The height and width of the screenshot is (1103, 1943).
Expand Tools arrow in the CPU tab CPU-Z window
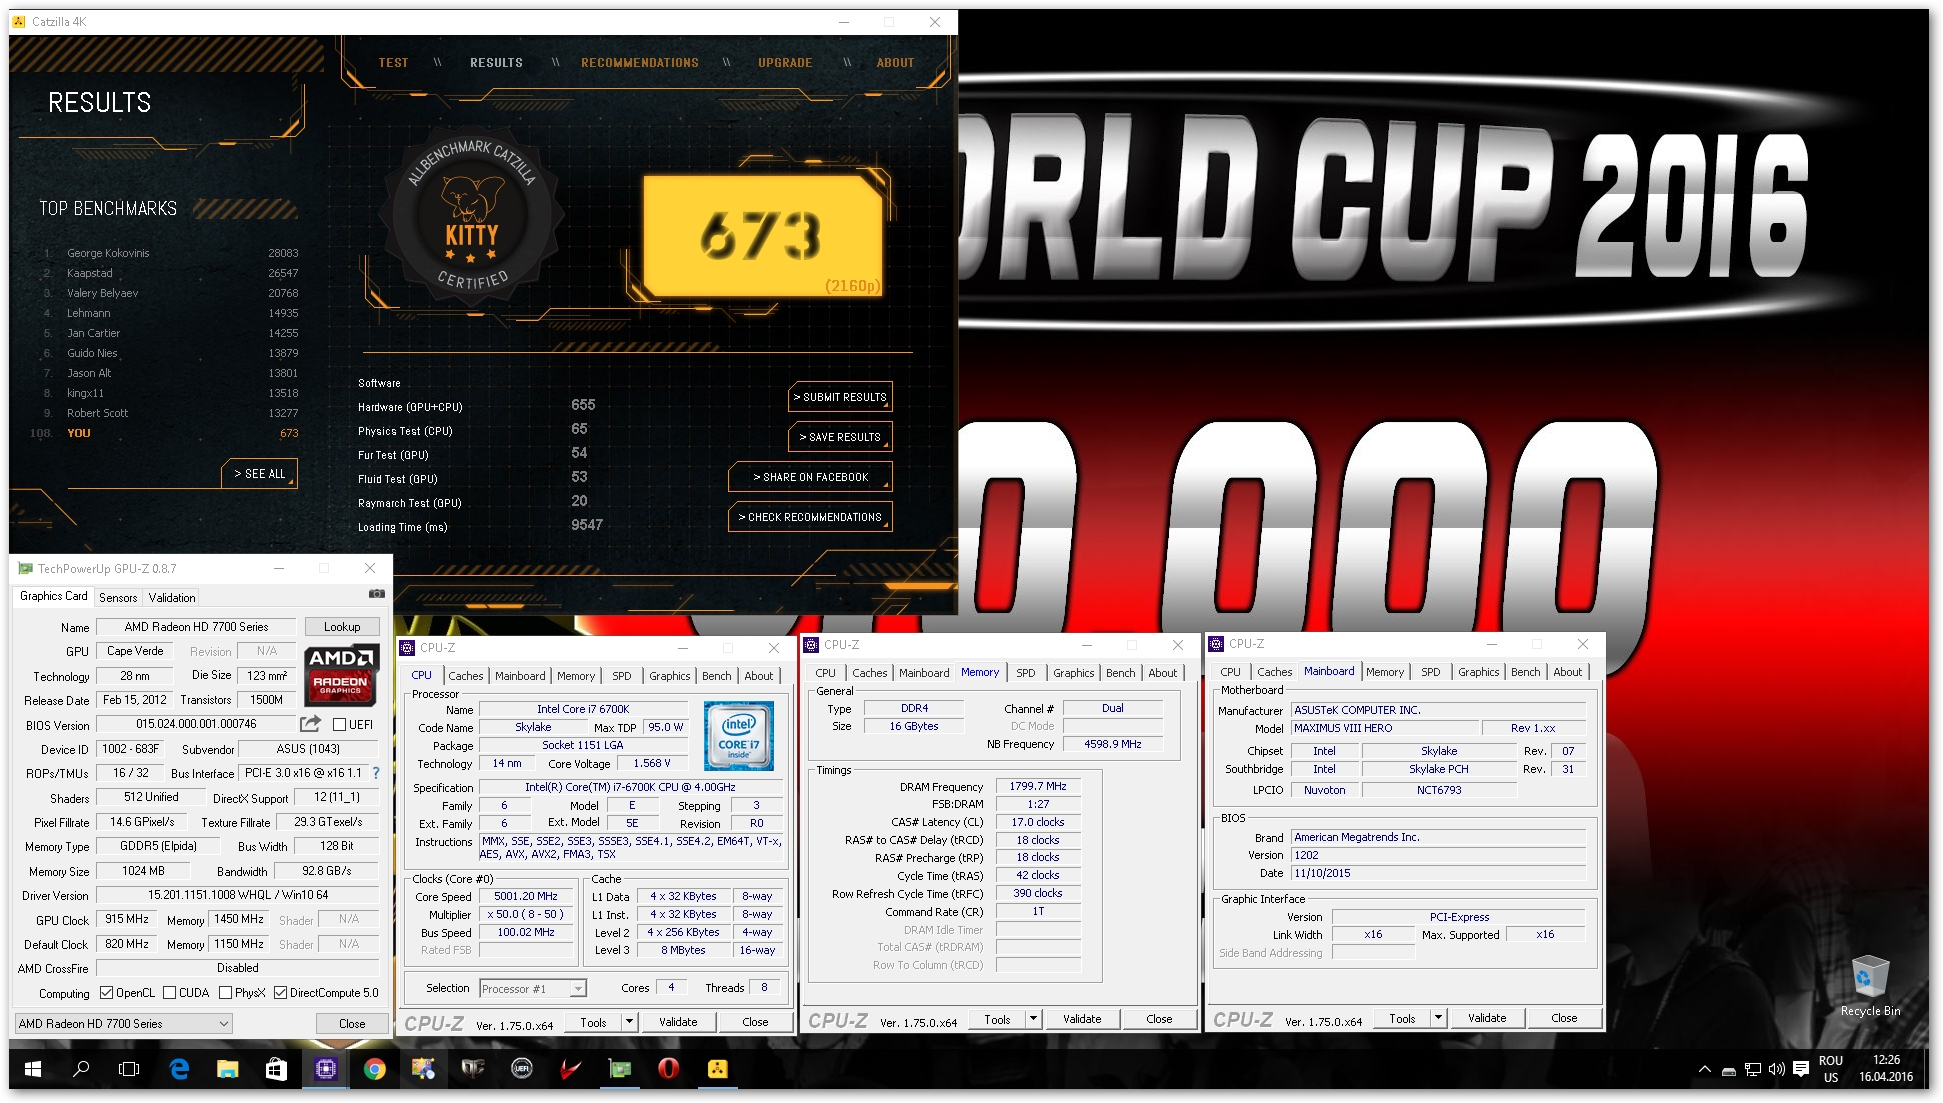pos(629,1022)
